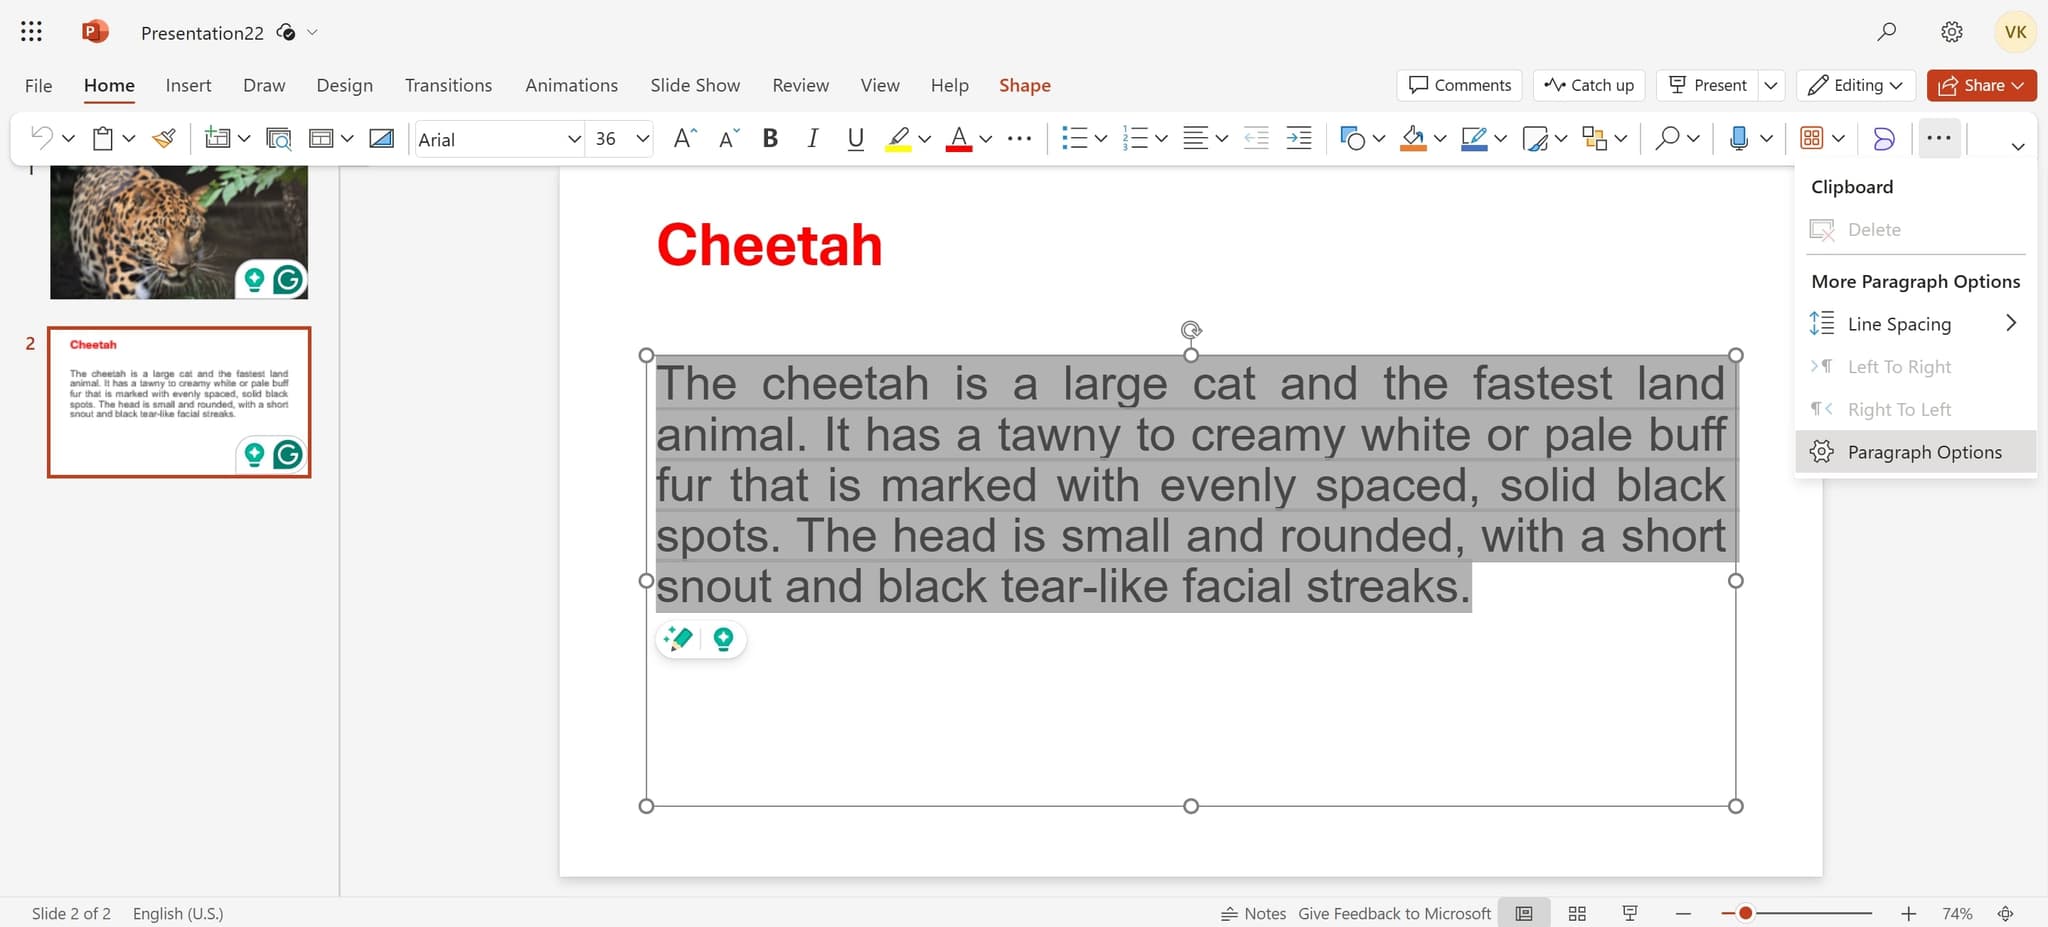This screenshot has height=927, width=2048.
Task: Apply bold formatting to selected text
Action: tap(769, 138)
